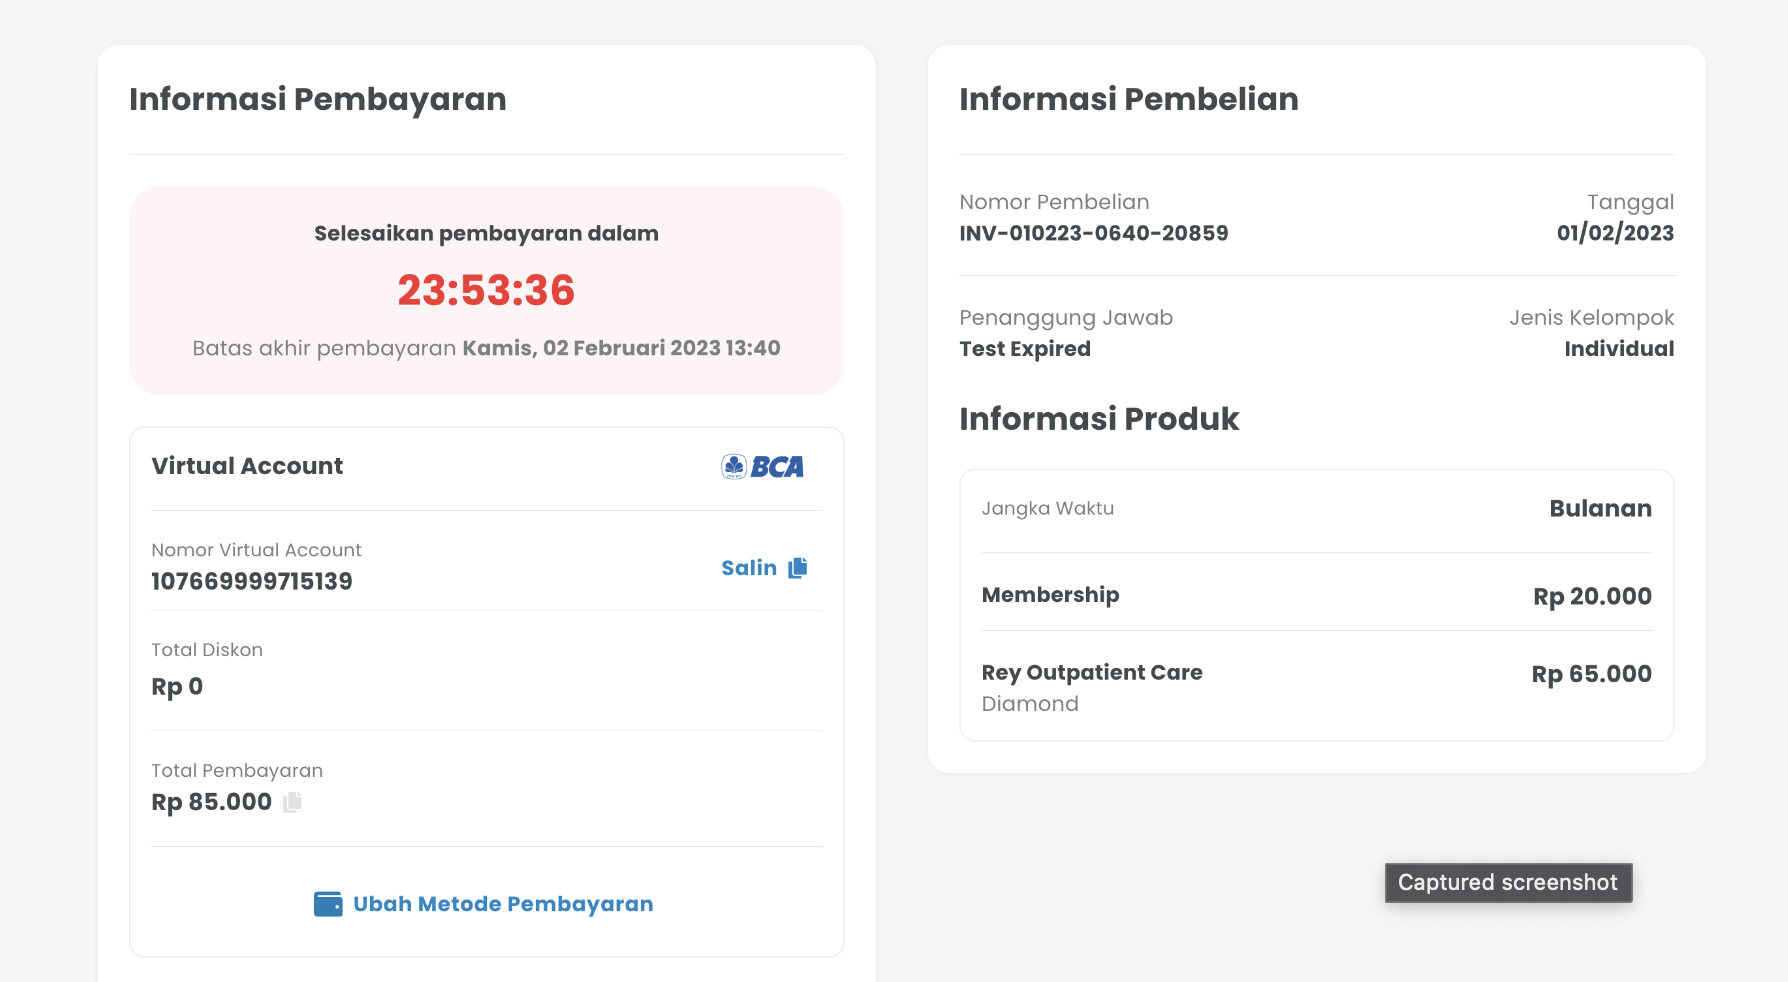Screen dimensions: 1788x982
Task: Click the invoice number INV-010223-0640-20859
Action: [x=1093, y=233]
